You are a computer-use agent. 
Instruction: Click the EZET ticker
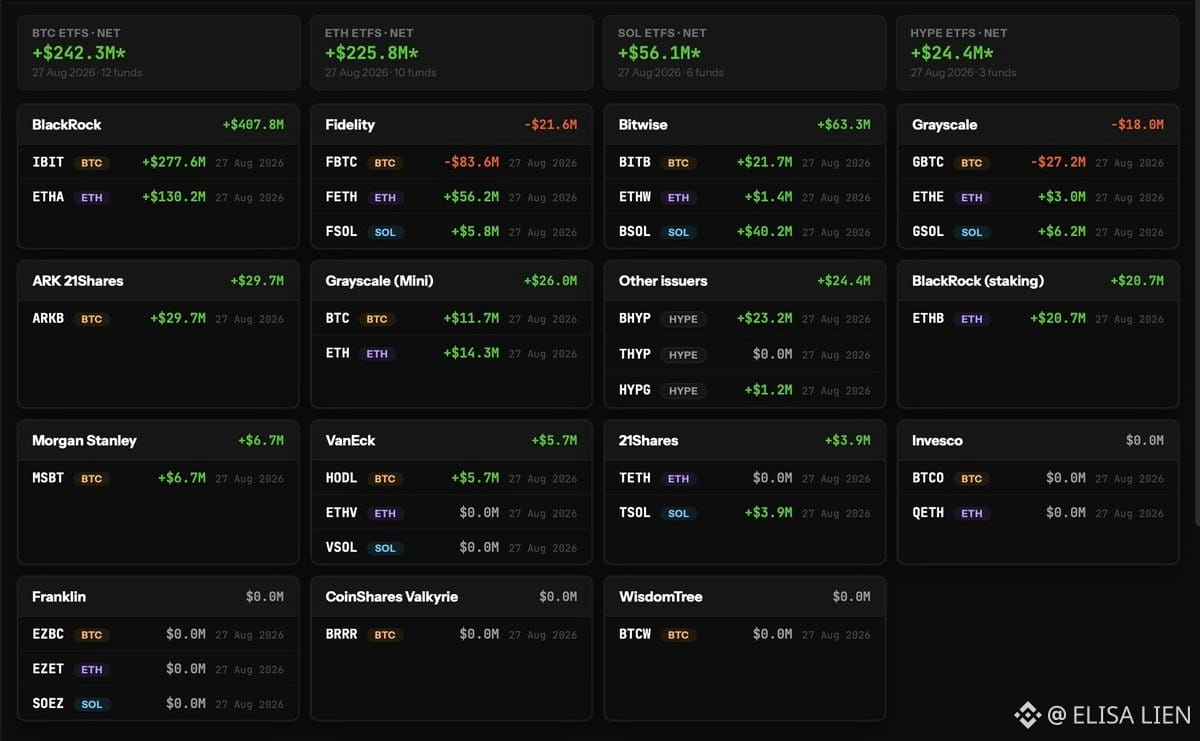[48, 668]
